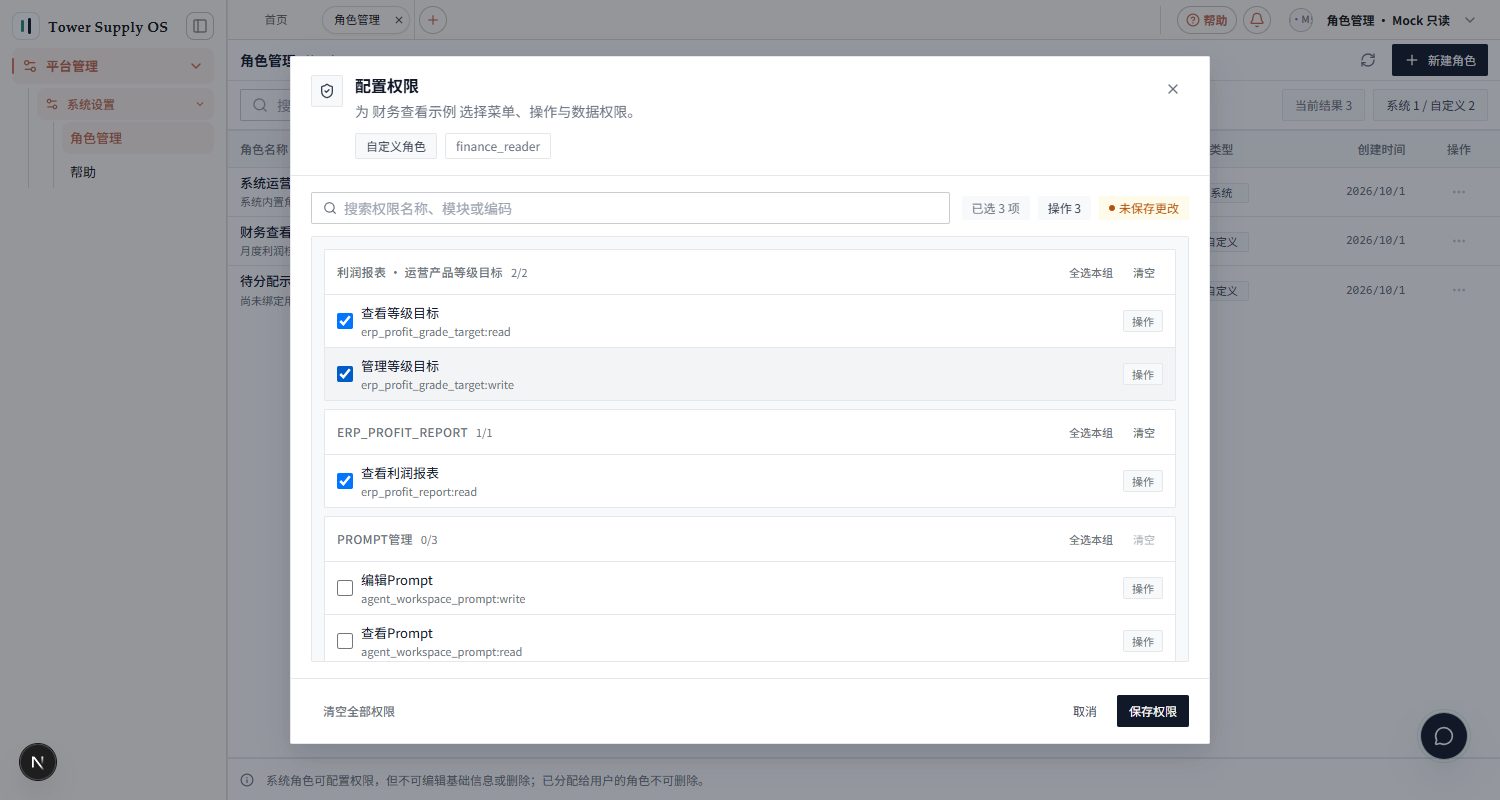Click the 系统设置 sidebar icon
The height and width of the screenshot is (800, 1500).
point(53,104)
